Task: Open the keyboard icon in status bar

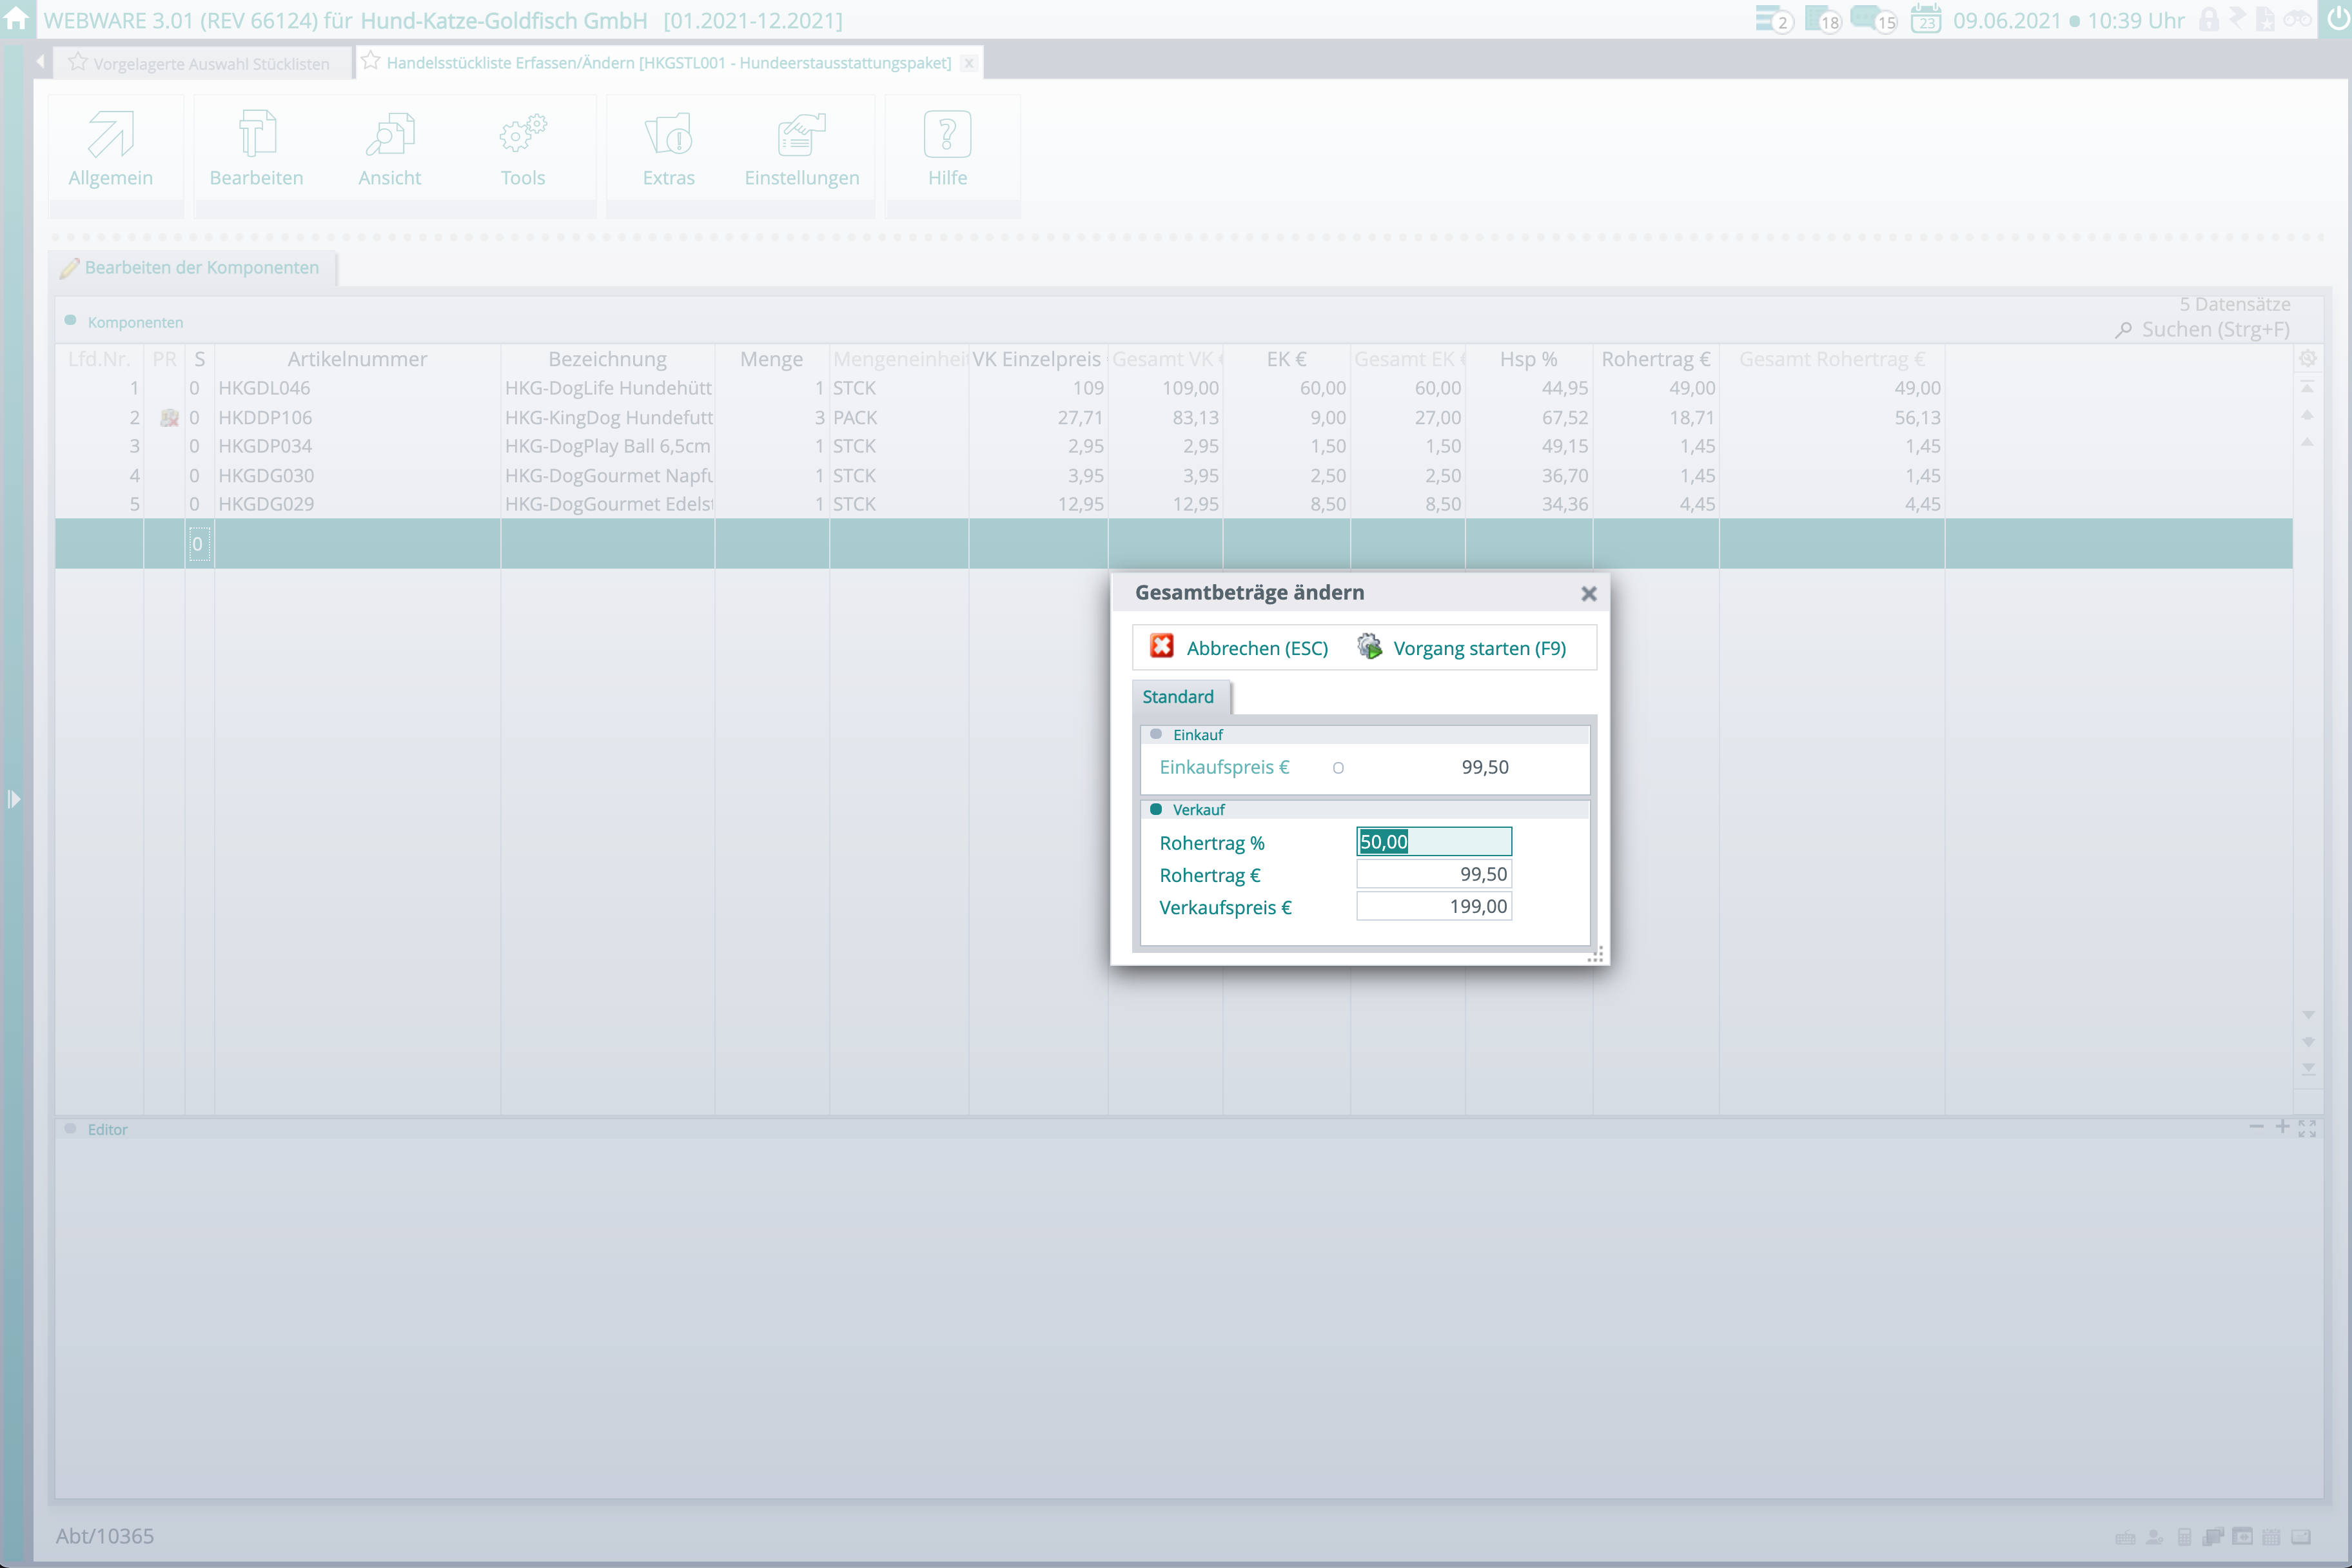Action: pos(2125,1537)
